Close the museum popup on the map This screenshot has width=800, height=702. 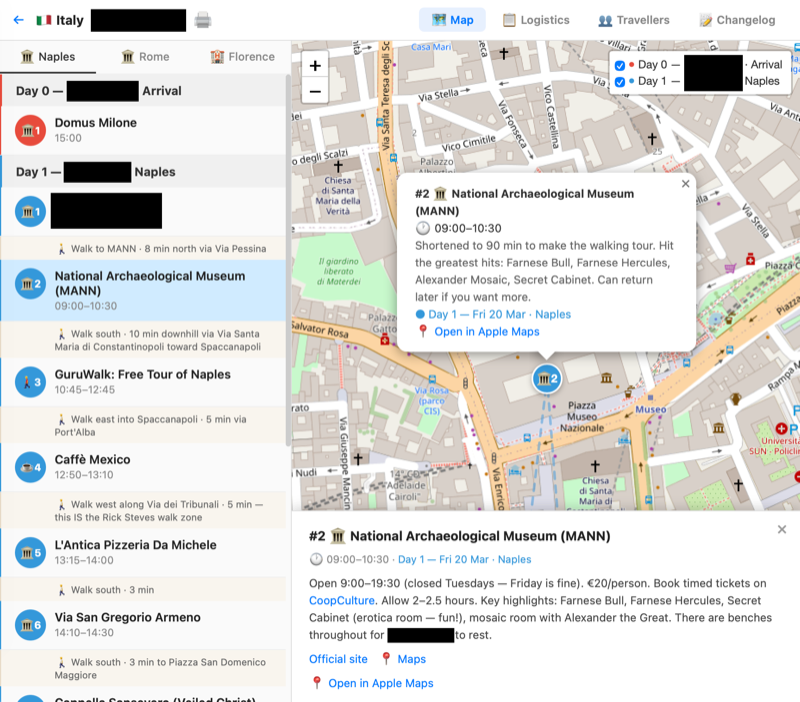[686, 184]
